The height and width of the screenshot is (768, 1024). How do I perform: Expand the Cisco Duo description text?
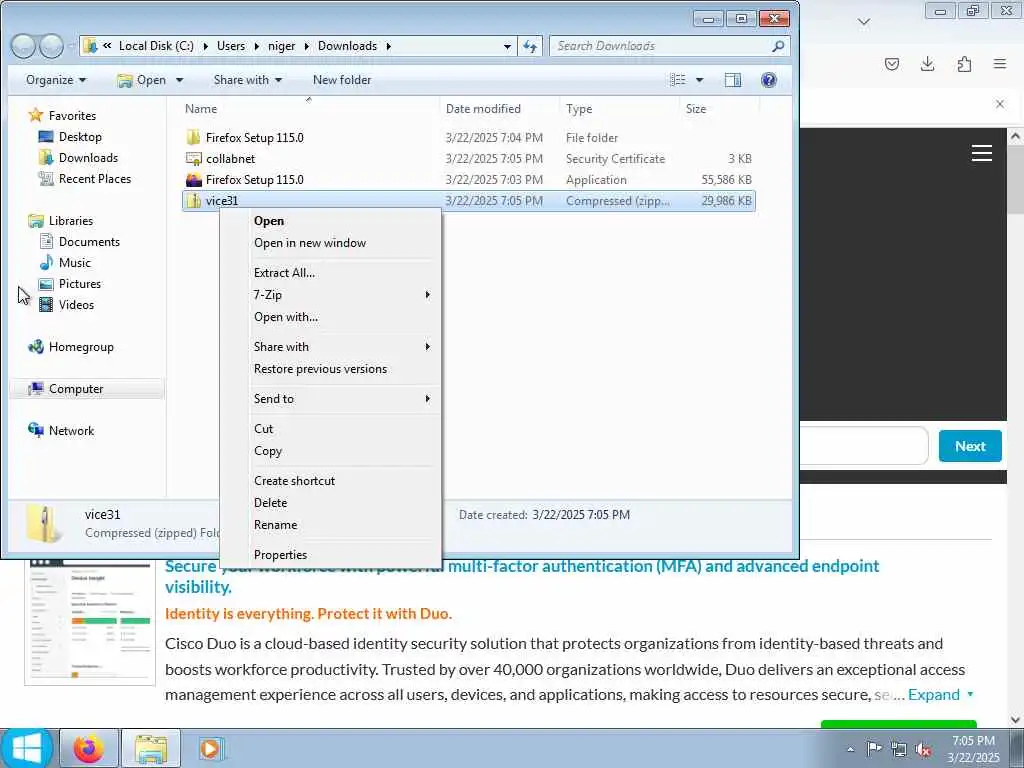click(941, 694)
